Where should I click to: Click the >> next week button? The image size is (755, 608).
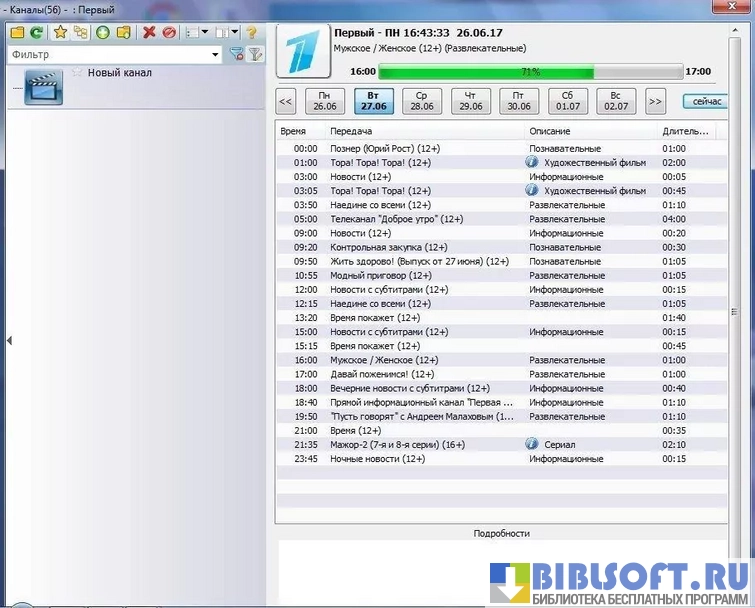point(655,101)
